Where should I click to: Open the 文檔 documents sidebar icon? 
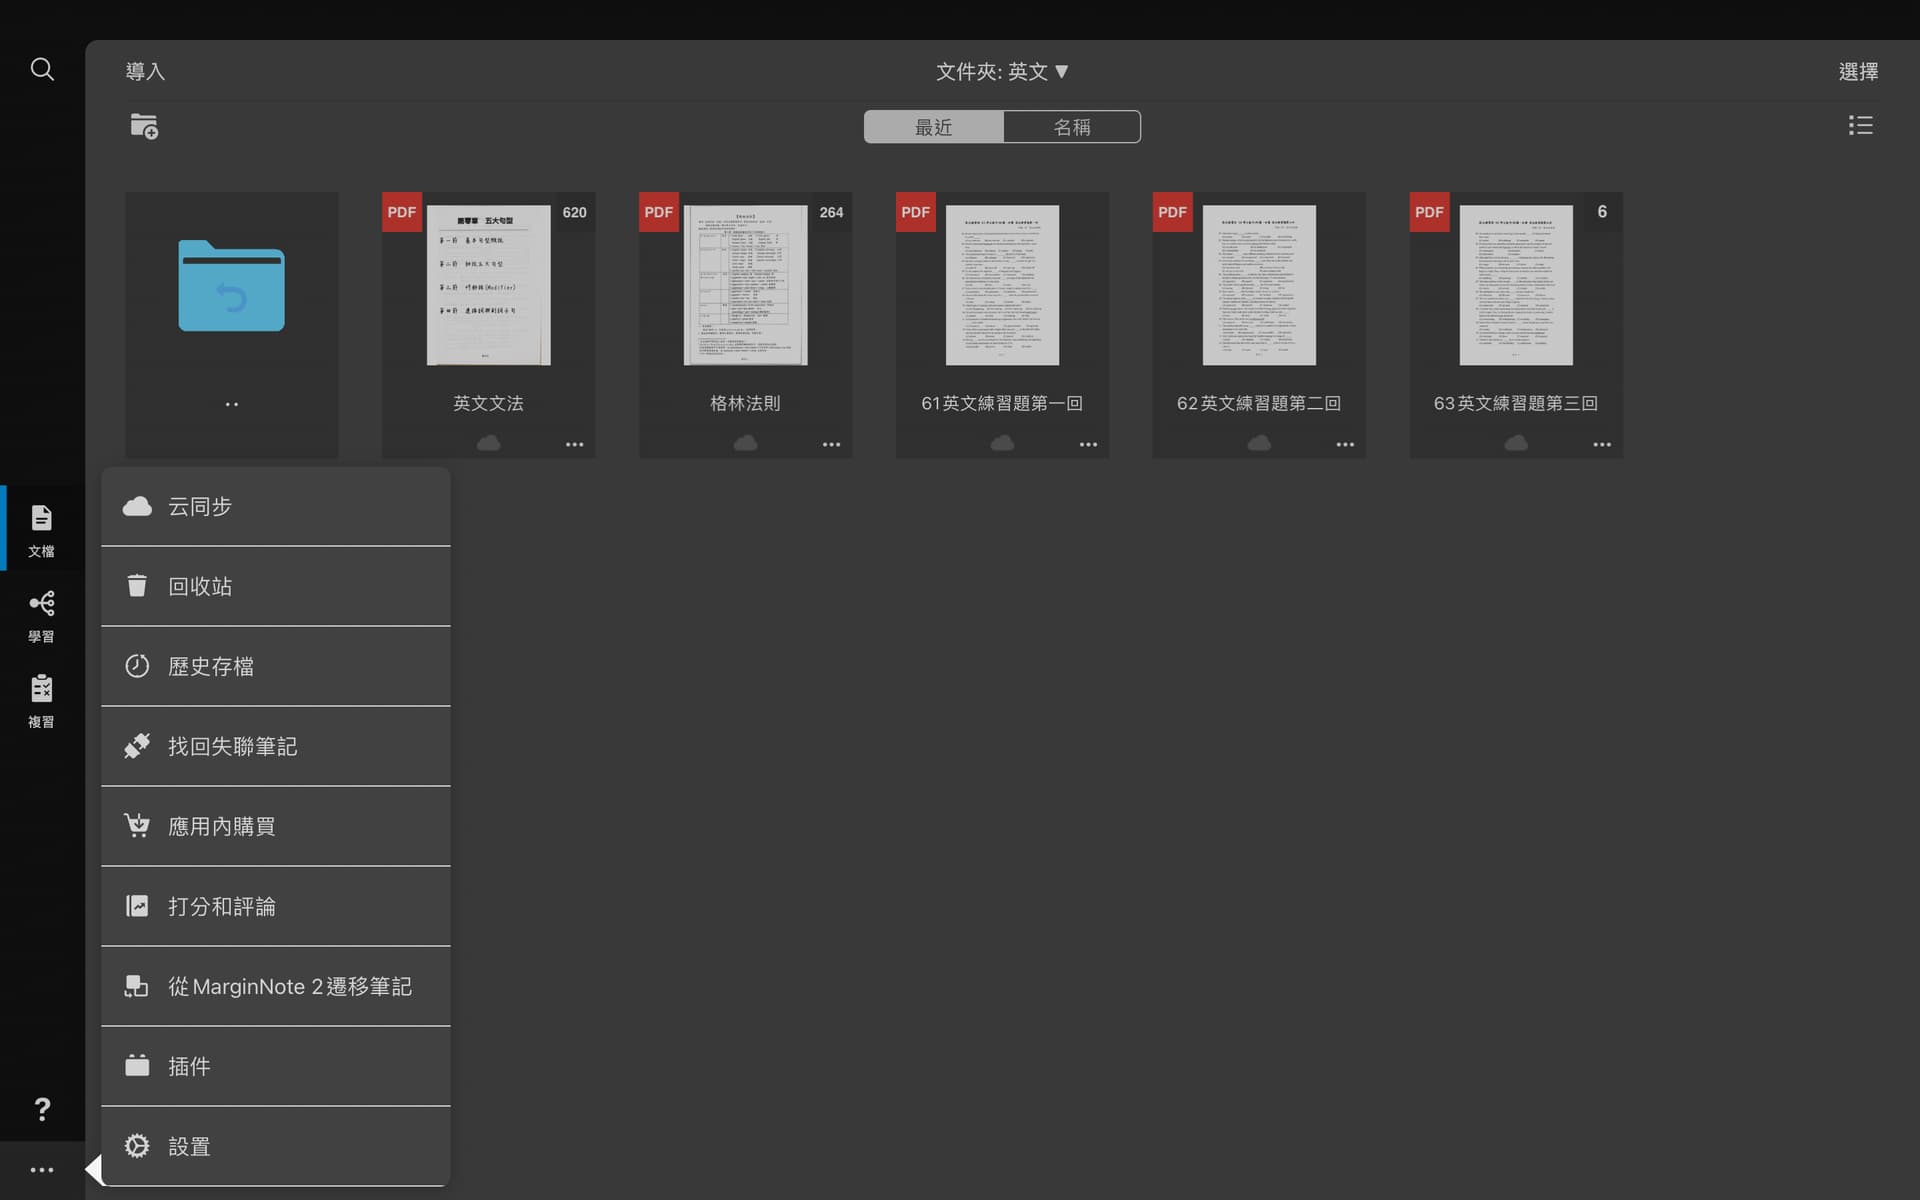tap(41, 530)
